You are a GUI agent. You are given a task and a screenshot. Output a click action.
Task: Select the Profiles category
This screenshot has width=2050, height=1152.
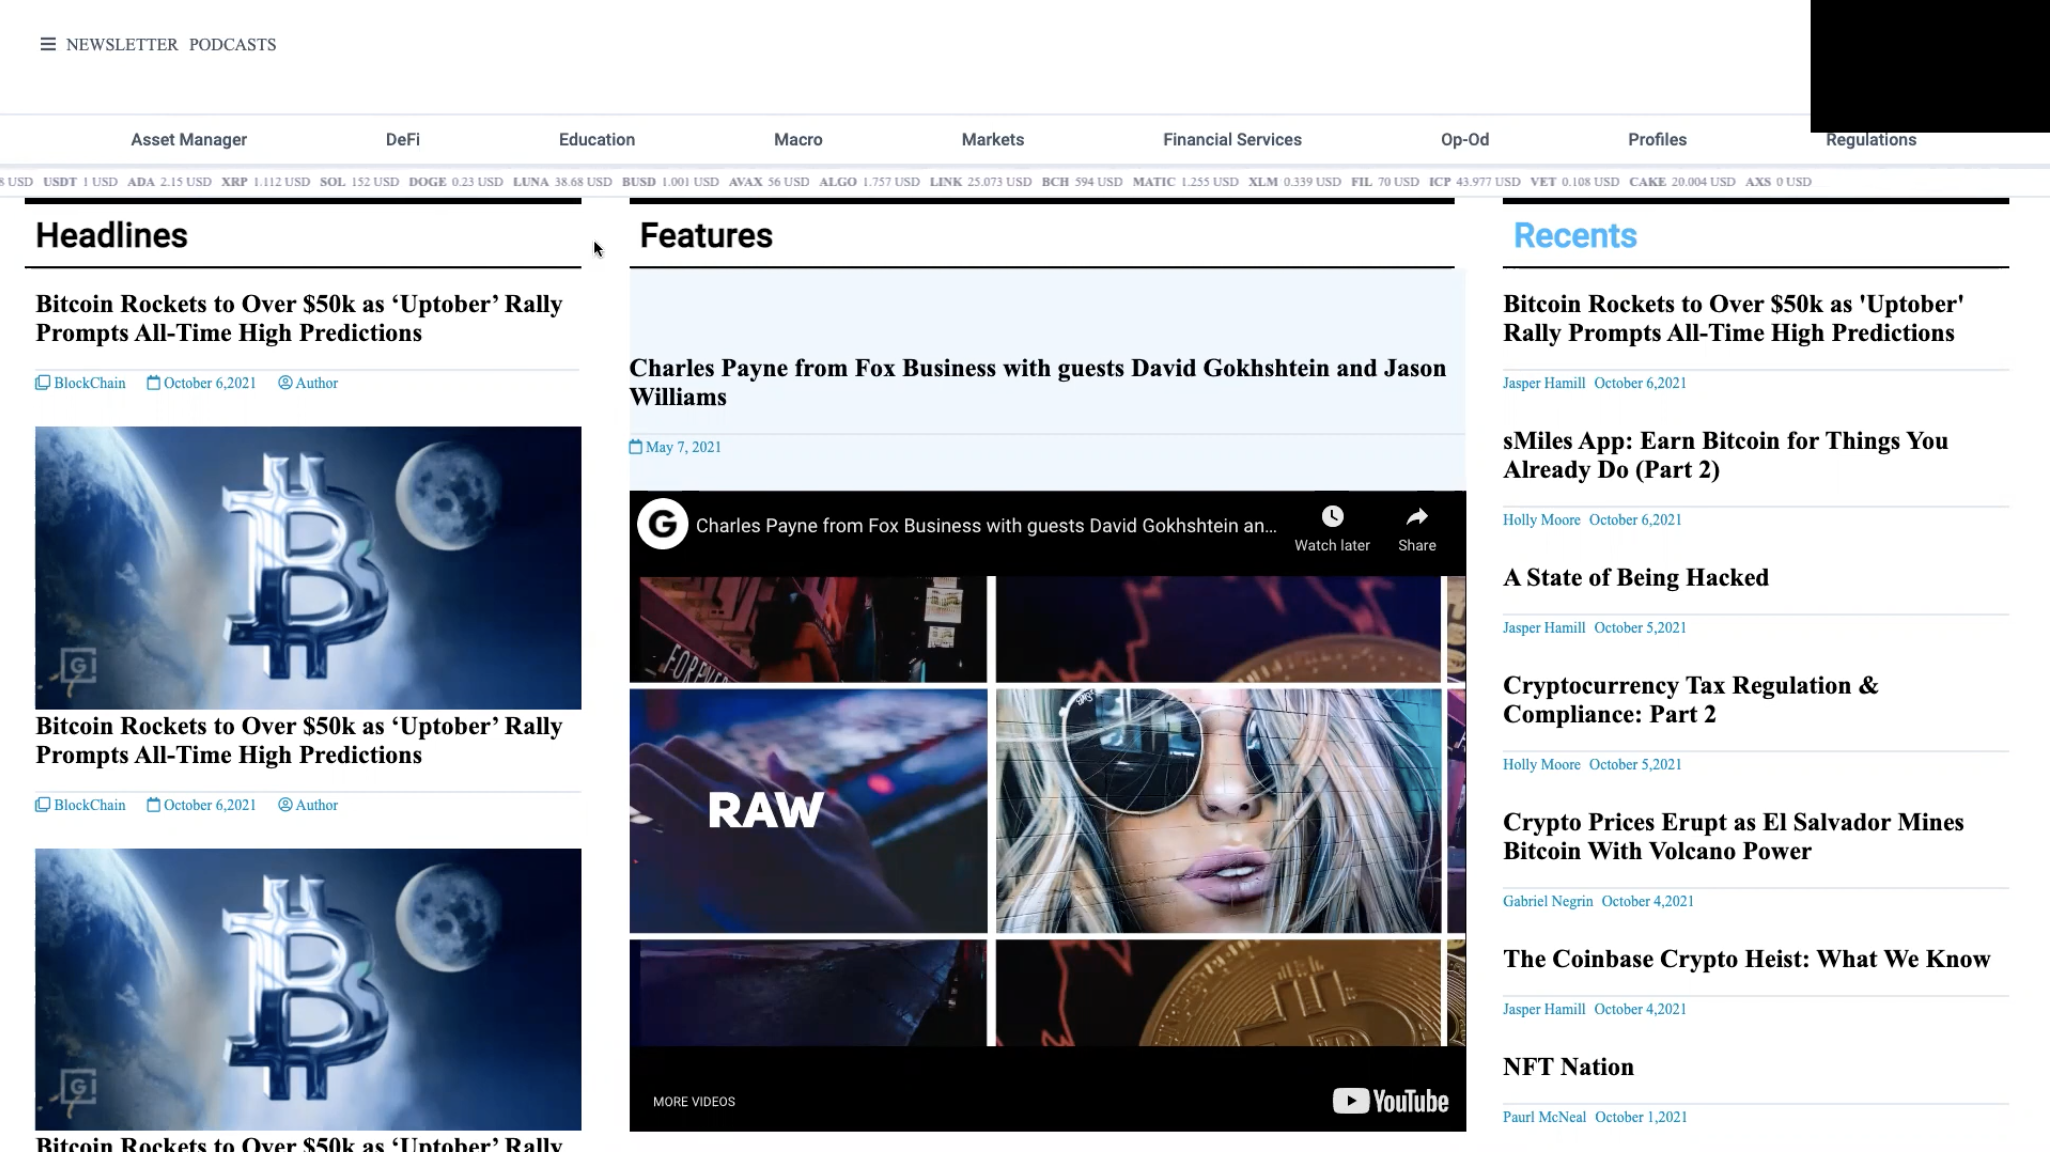pyautogui.click(x=1657, y=140)
